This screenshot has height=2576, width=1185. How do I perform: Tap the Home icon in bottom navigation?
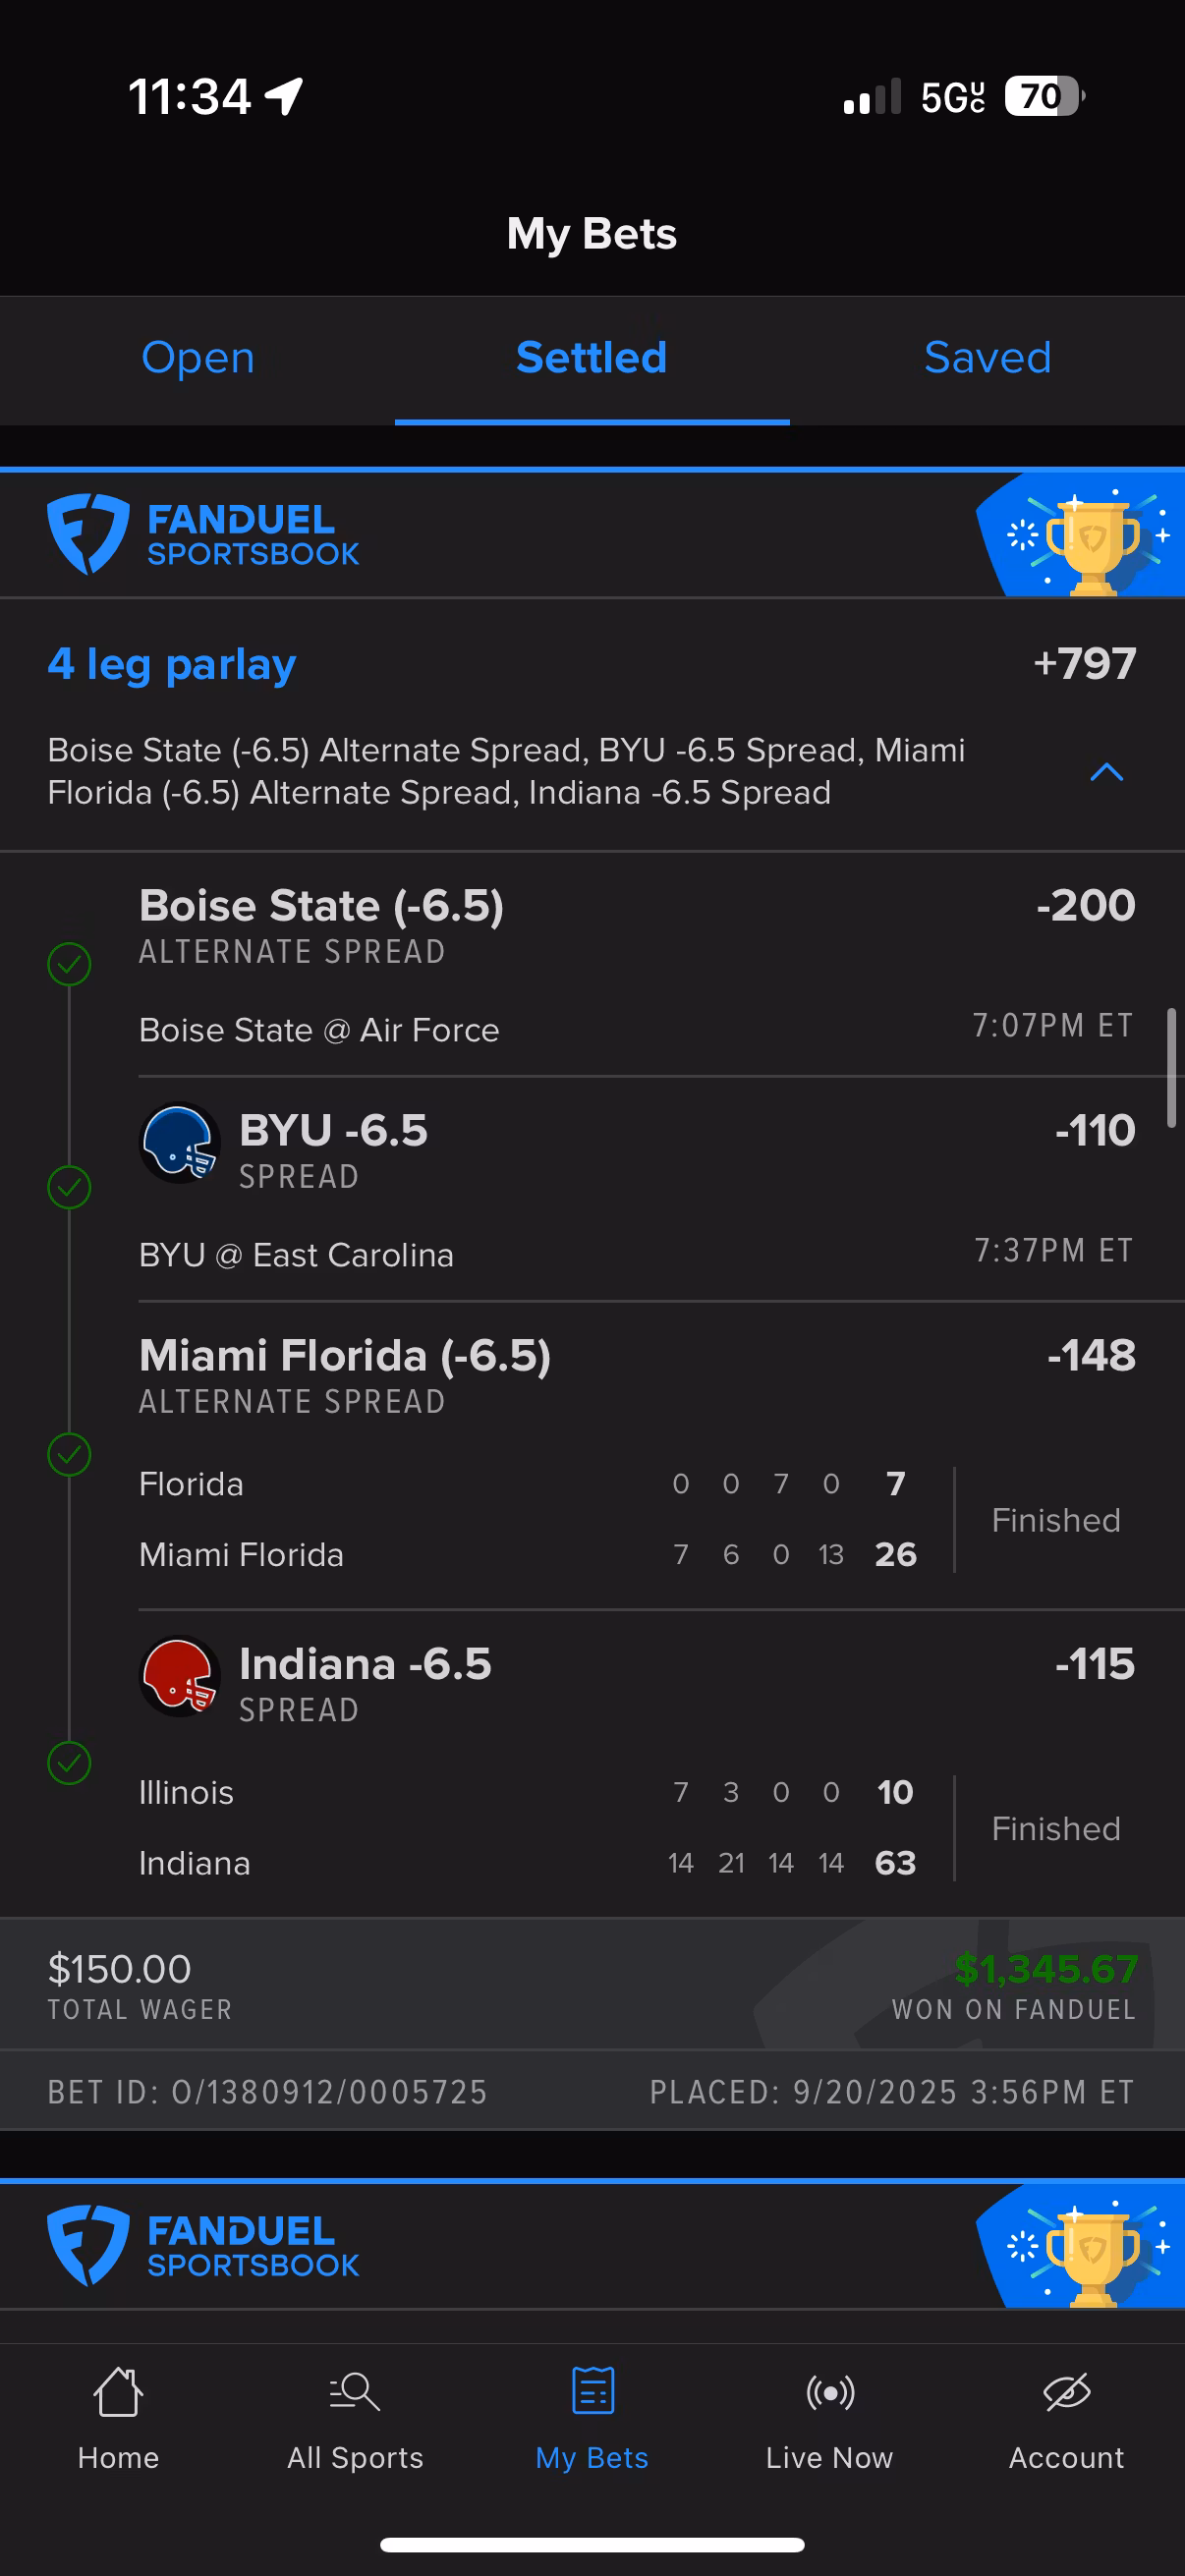(x=118, y=2392)
